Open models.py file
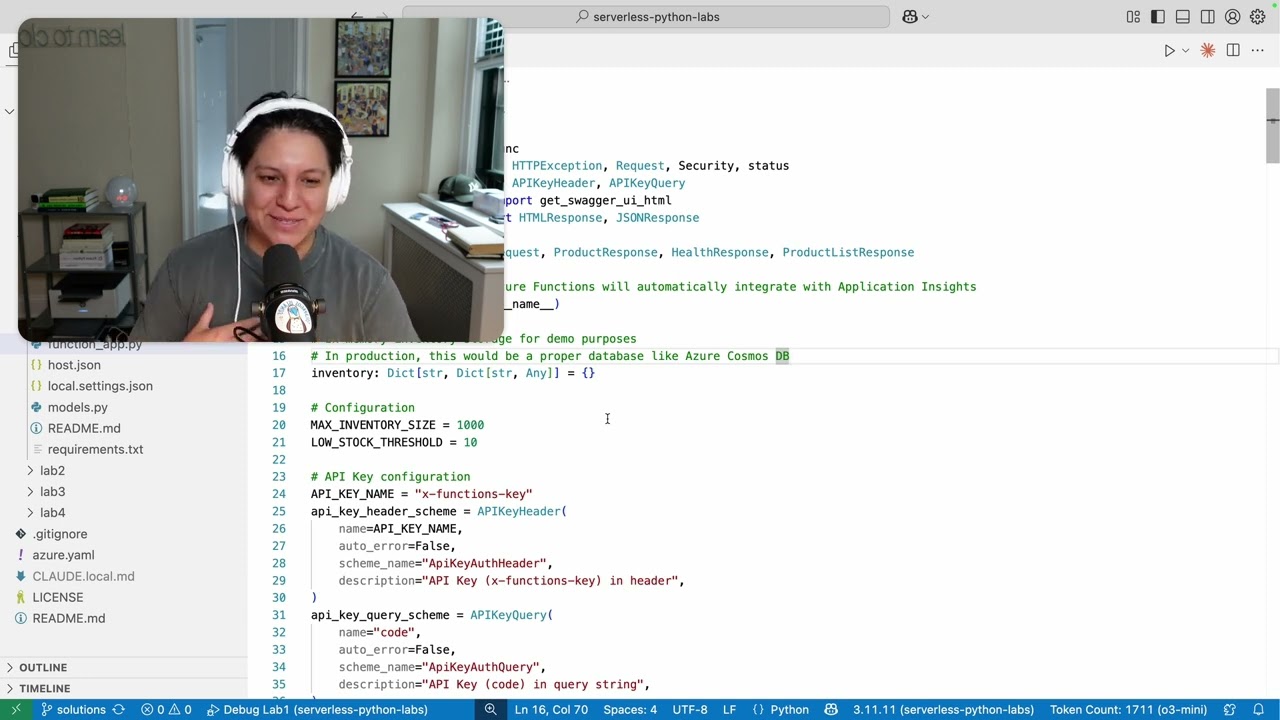The height and width of the screenshot is (720, 1280). [x=77, y=407]
